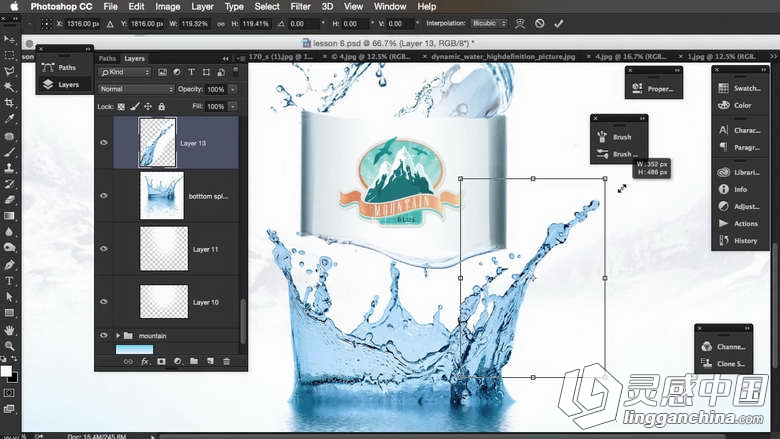
Task: Open the Select menu
Action: tap(267, 6)
